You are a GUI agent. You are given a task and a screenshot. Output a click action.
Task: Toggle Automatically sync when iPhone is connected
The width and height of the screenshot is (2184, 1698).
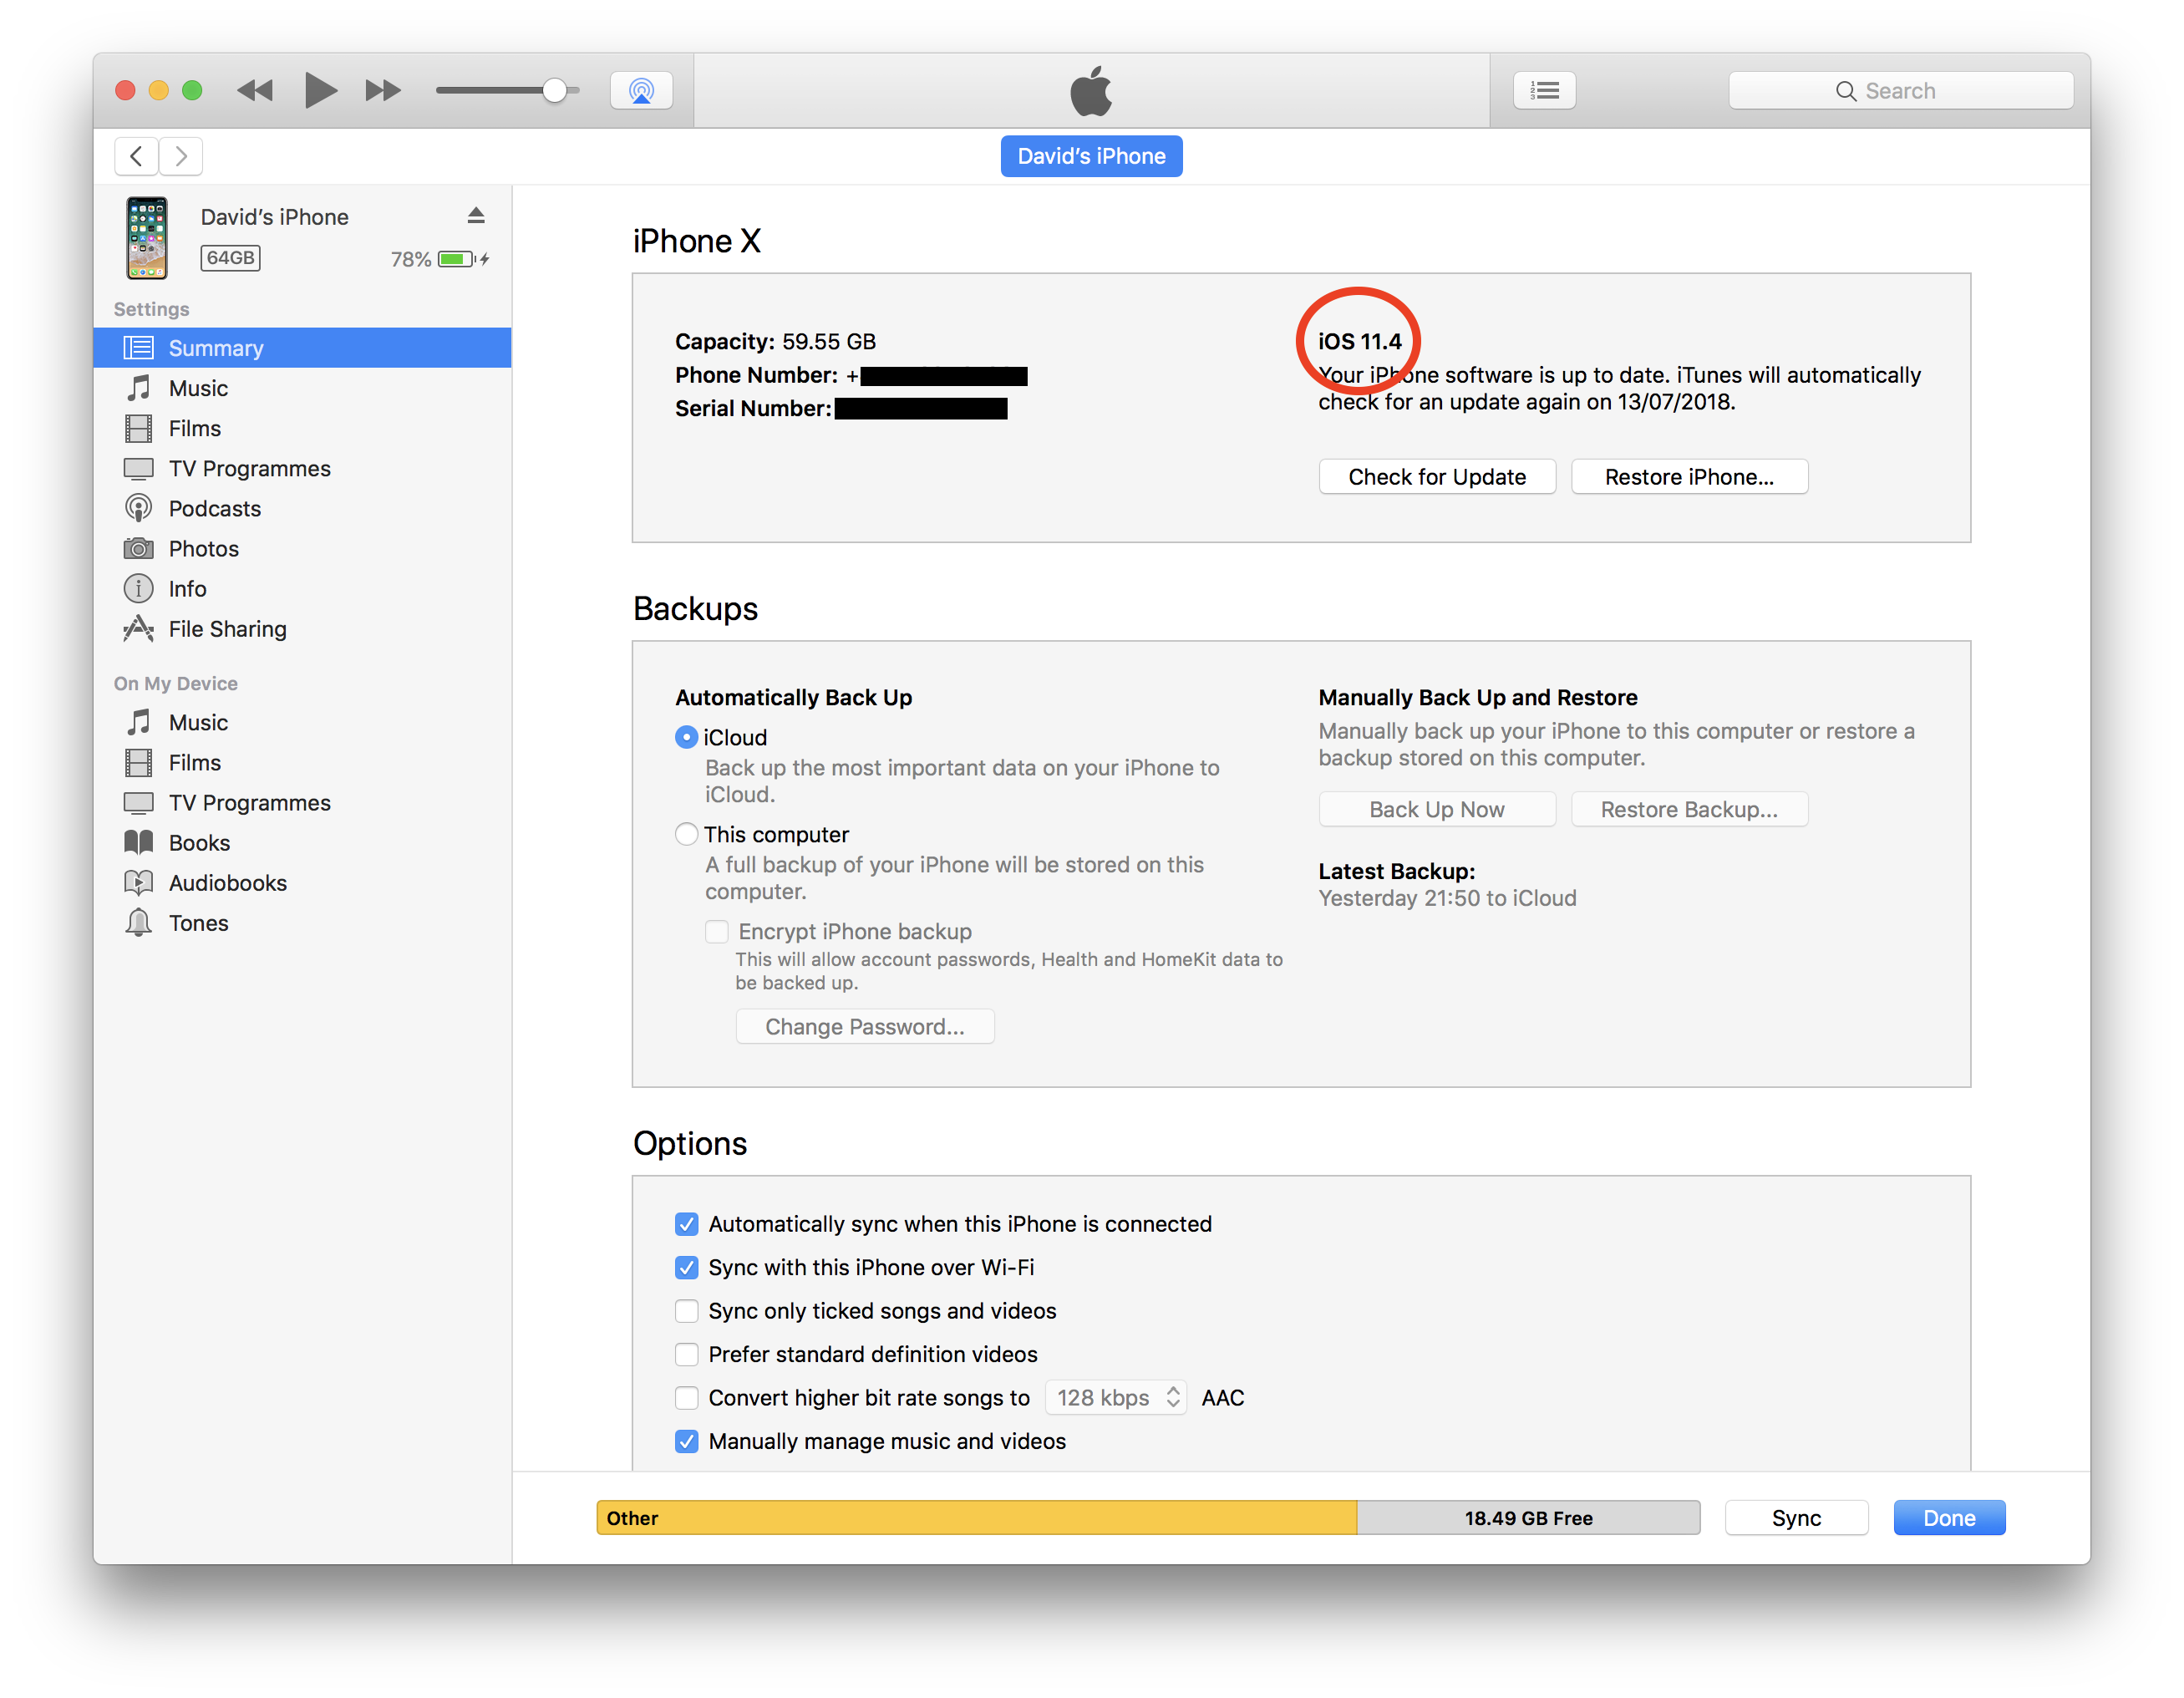click(686, 1224)
